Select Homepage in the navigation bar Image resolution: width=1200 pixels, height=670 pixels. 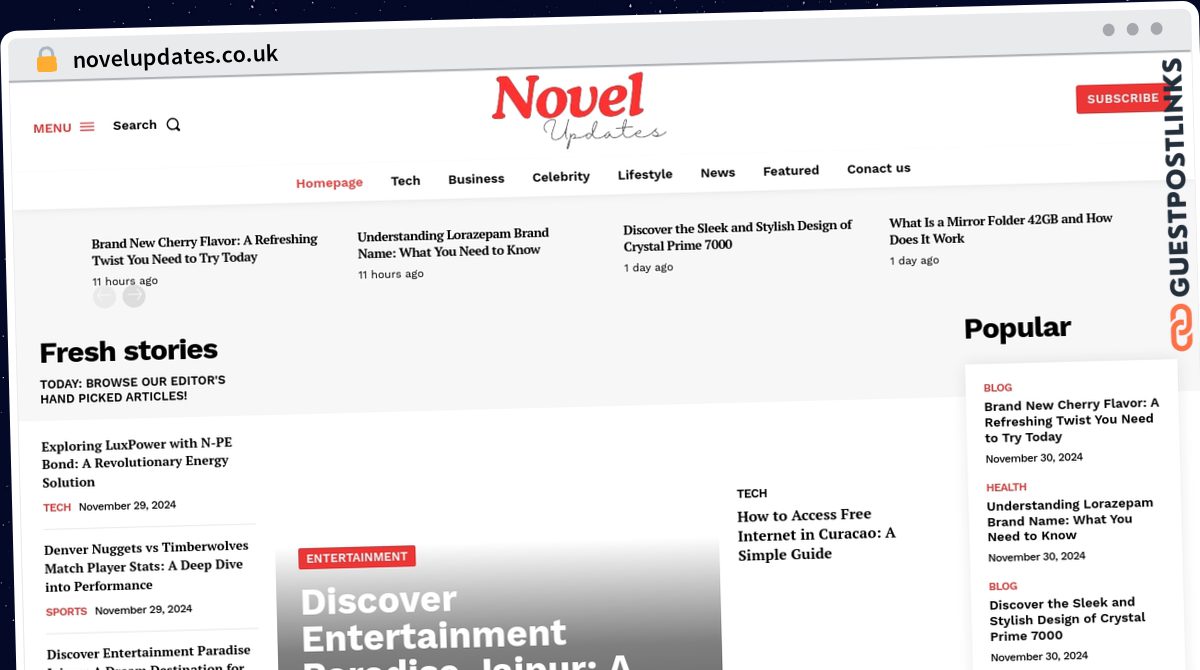click(x=329, y=183)
